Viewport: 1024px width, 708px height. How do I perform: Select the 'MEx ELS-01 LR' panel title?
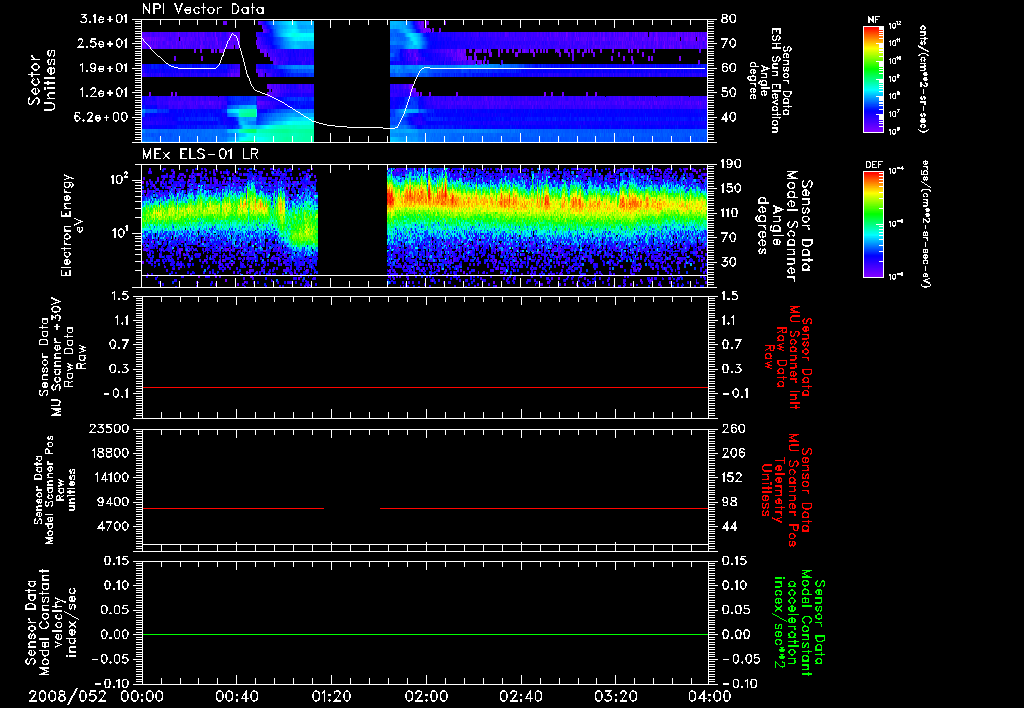(x=200, y=154)
